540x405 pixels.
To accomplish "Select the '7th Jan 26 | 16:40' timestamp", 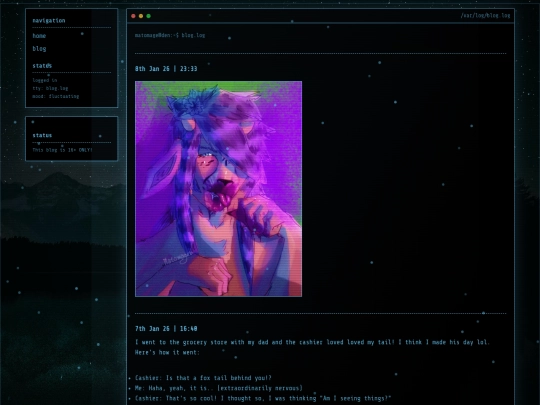I will (x=166, y=329).
